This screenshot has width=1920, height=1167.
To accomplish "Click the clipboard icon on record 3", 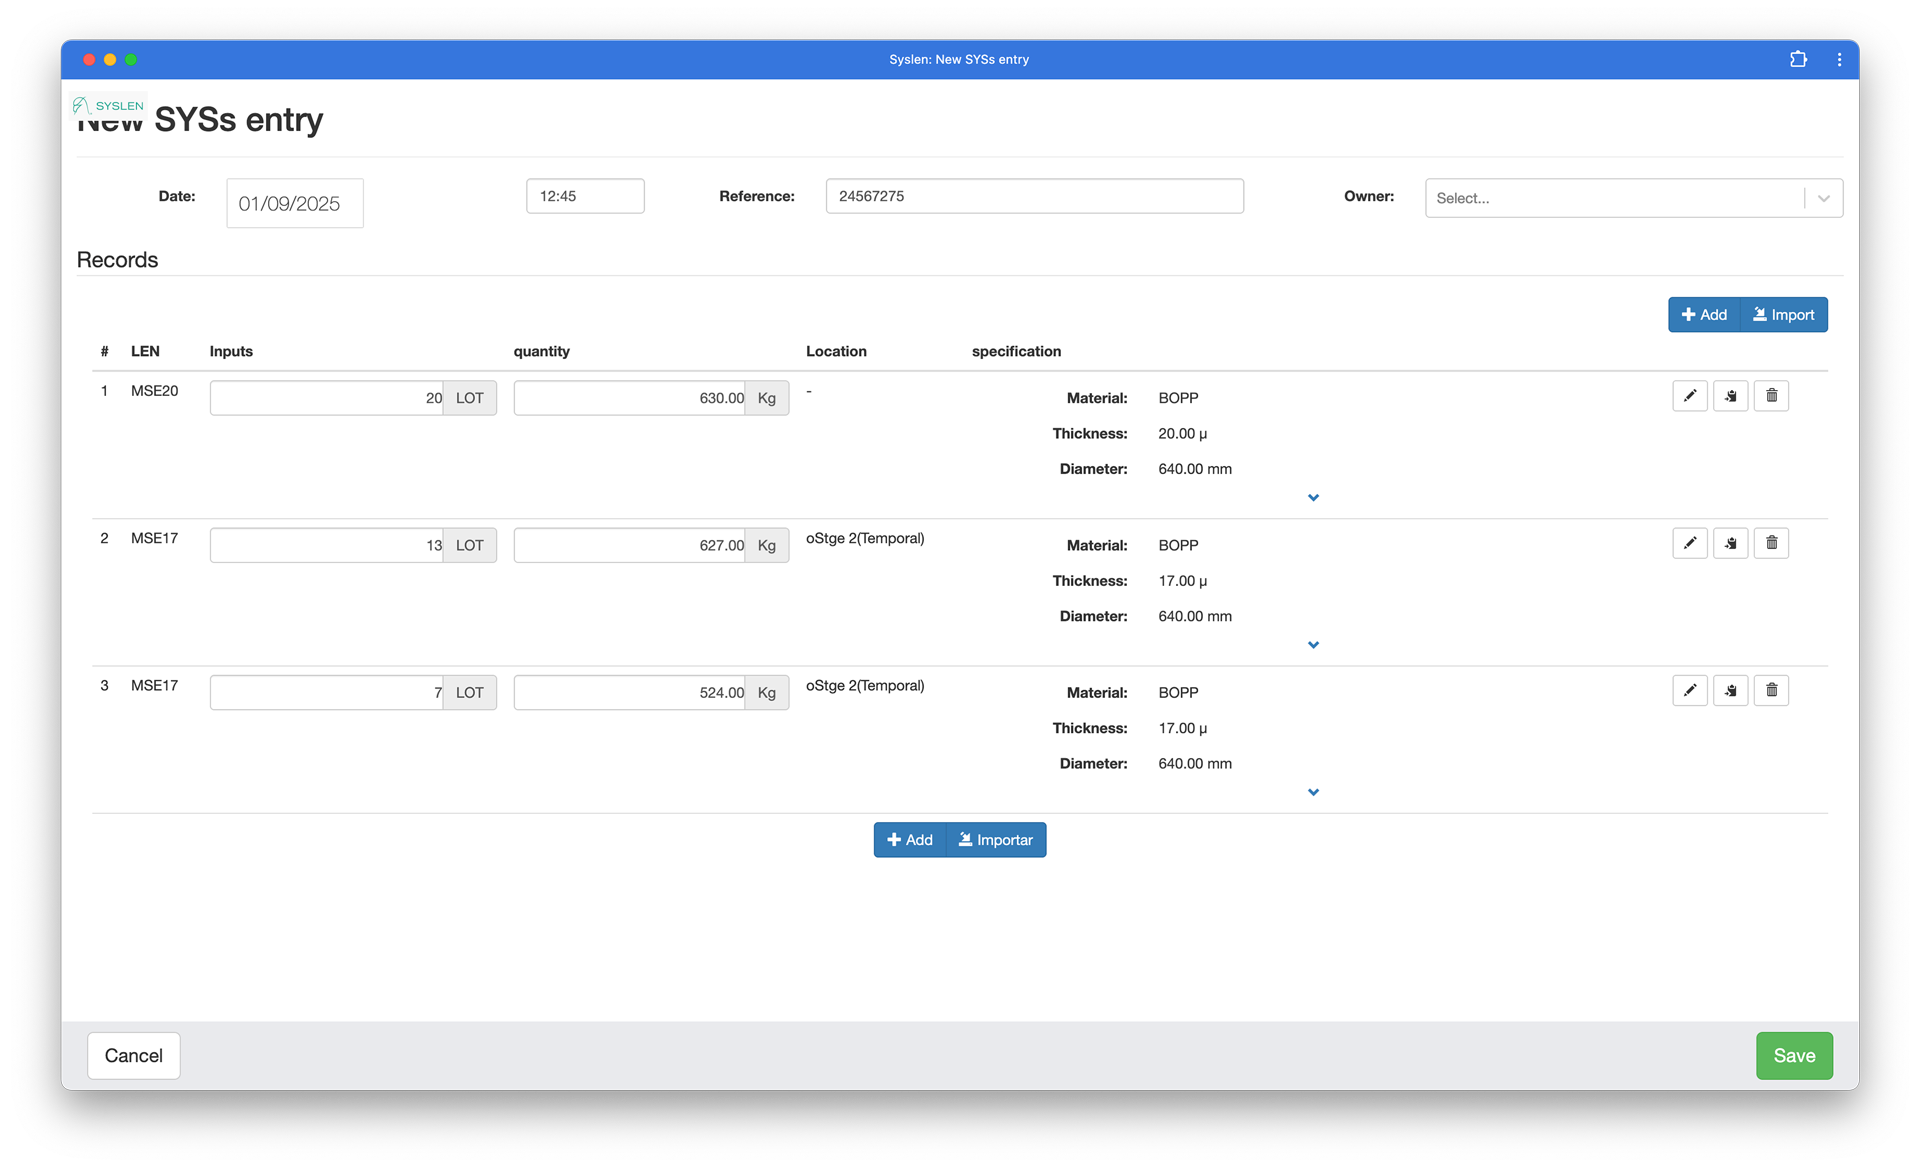I will click(1730, 690).
